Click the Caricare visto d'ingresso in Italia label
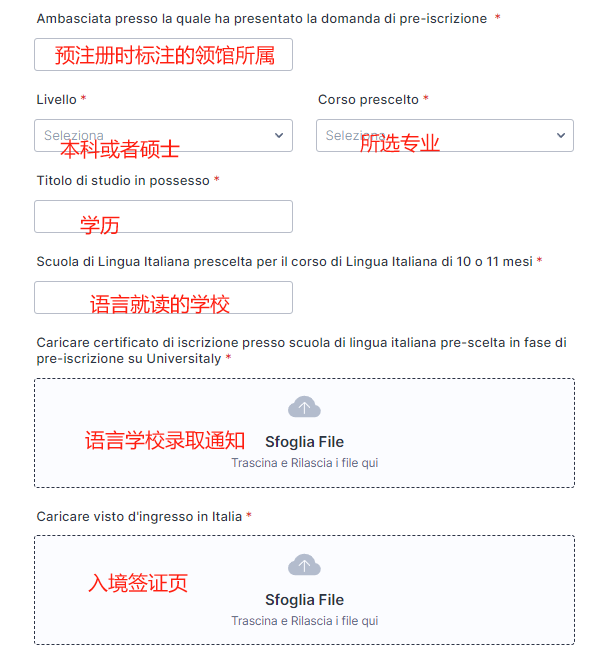This screenshot has height=665, width=611. [139, 517]
